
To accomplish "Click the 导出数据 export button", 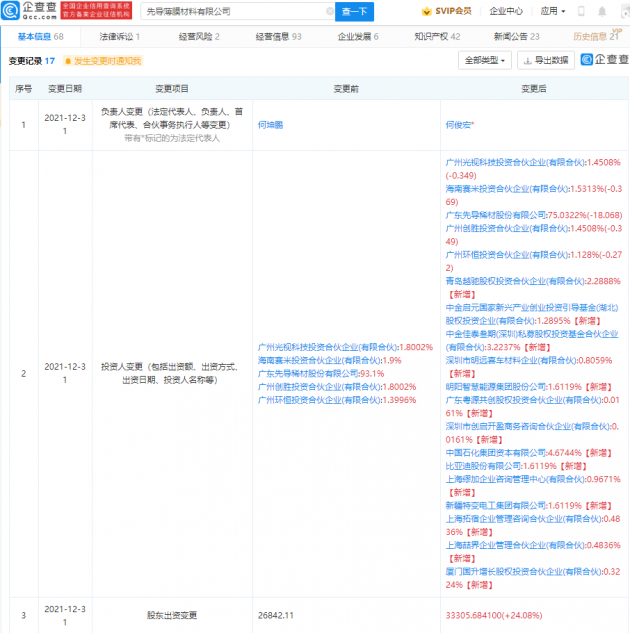I will click(546, 61).
